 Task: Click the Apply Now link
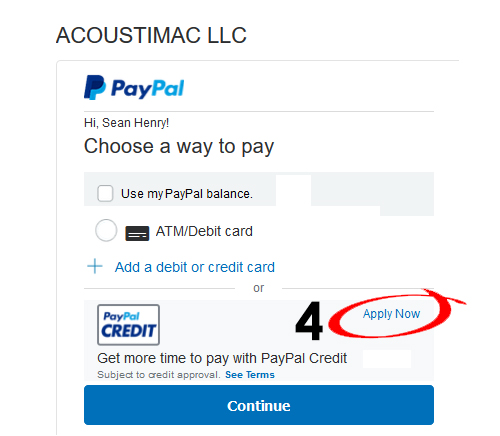click(391, 314)
